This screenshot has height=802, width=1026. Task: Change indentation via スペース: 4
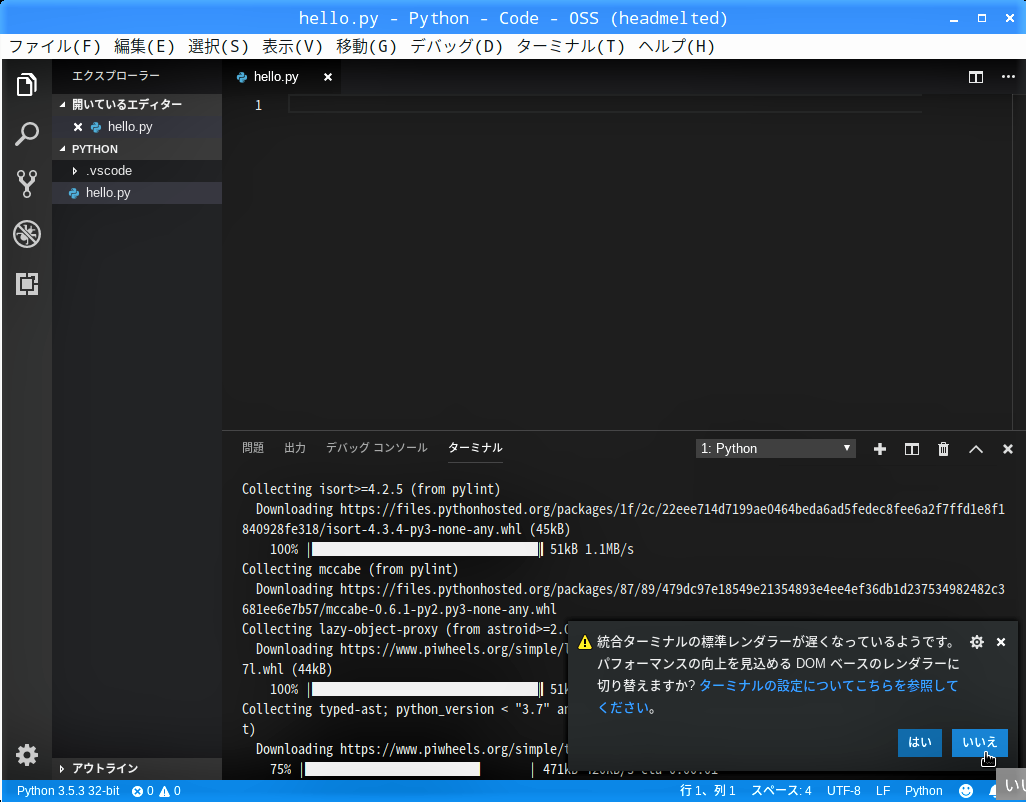click(x=781, y=791)
